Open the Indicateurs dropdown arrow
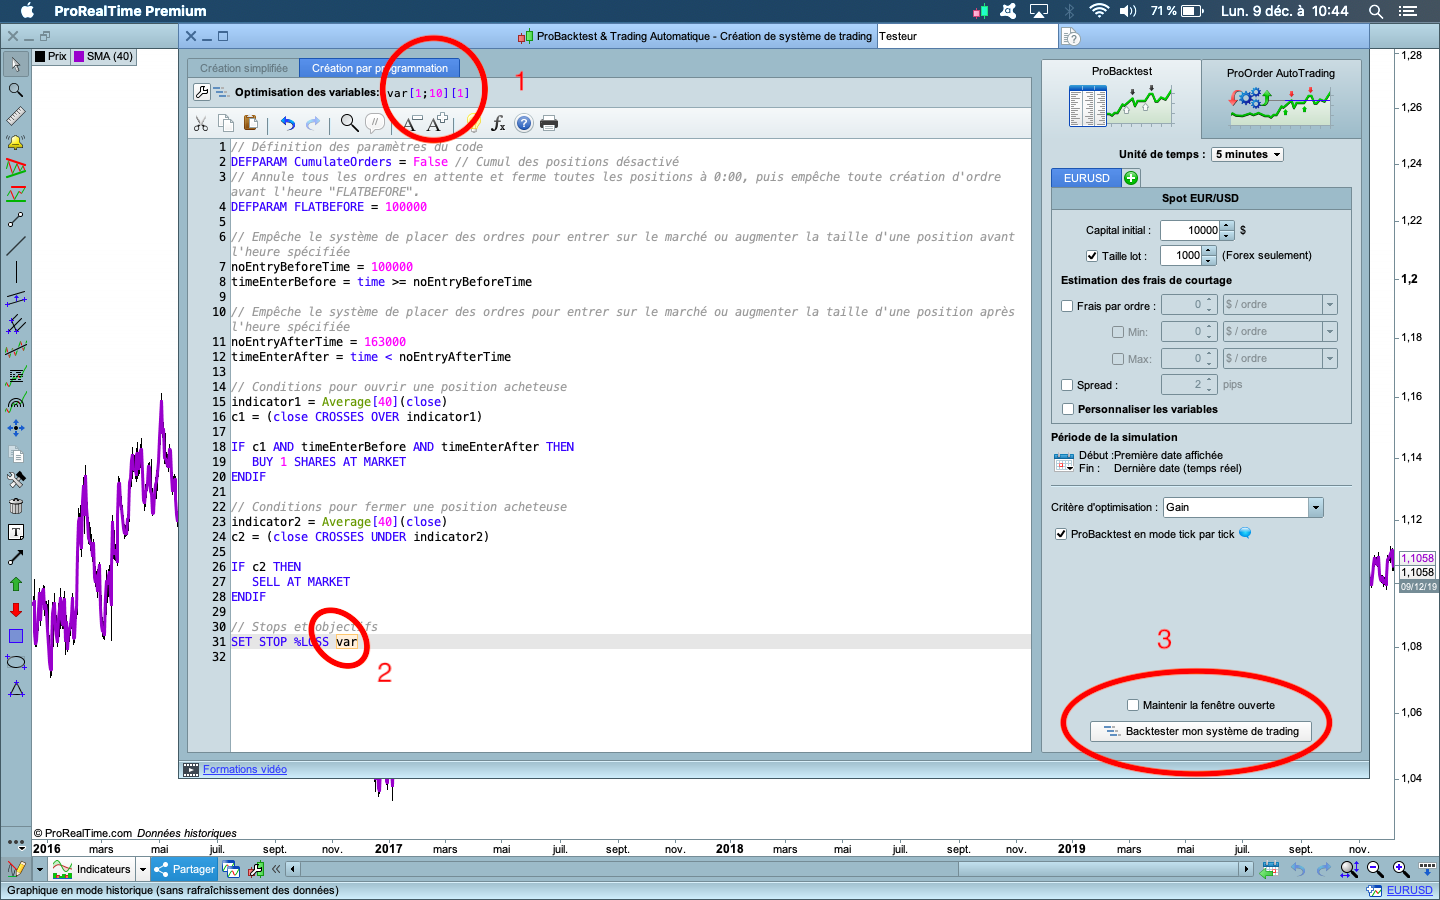Image resolution: width=1440 pixels, height=900 pixels. click(x=143, y=870)
